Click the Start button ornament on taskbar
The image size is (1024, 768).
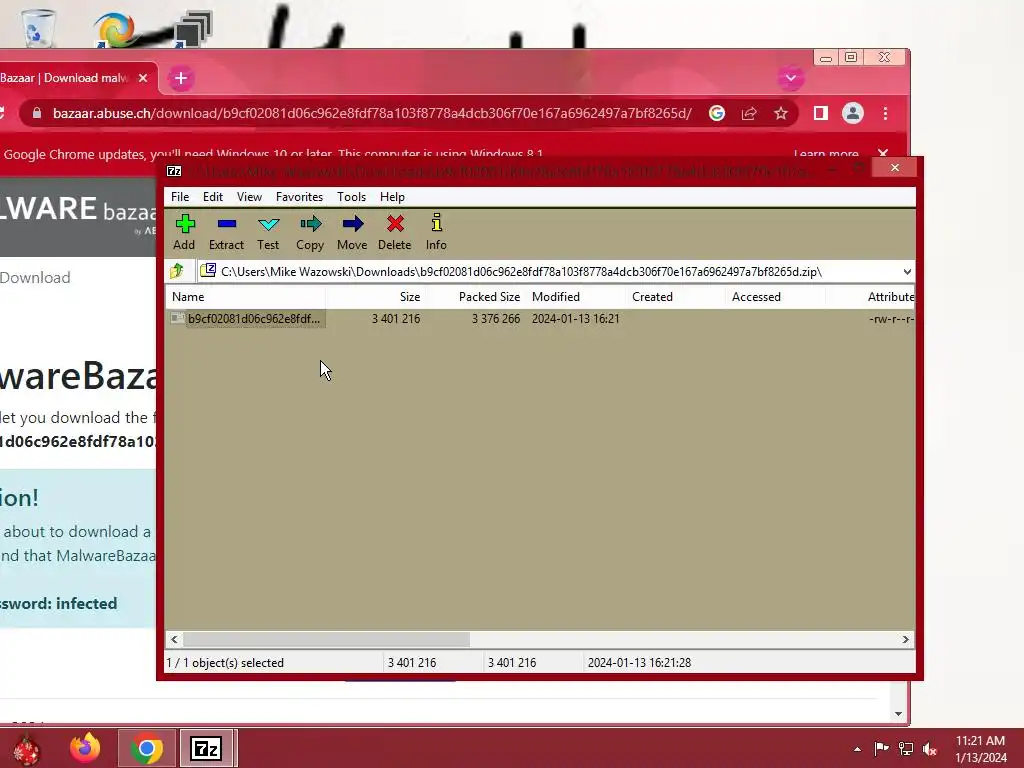[26, 748]
